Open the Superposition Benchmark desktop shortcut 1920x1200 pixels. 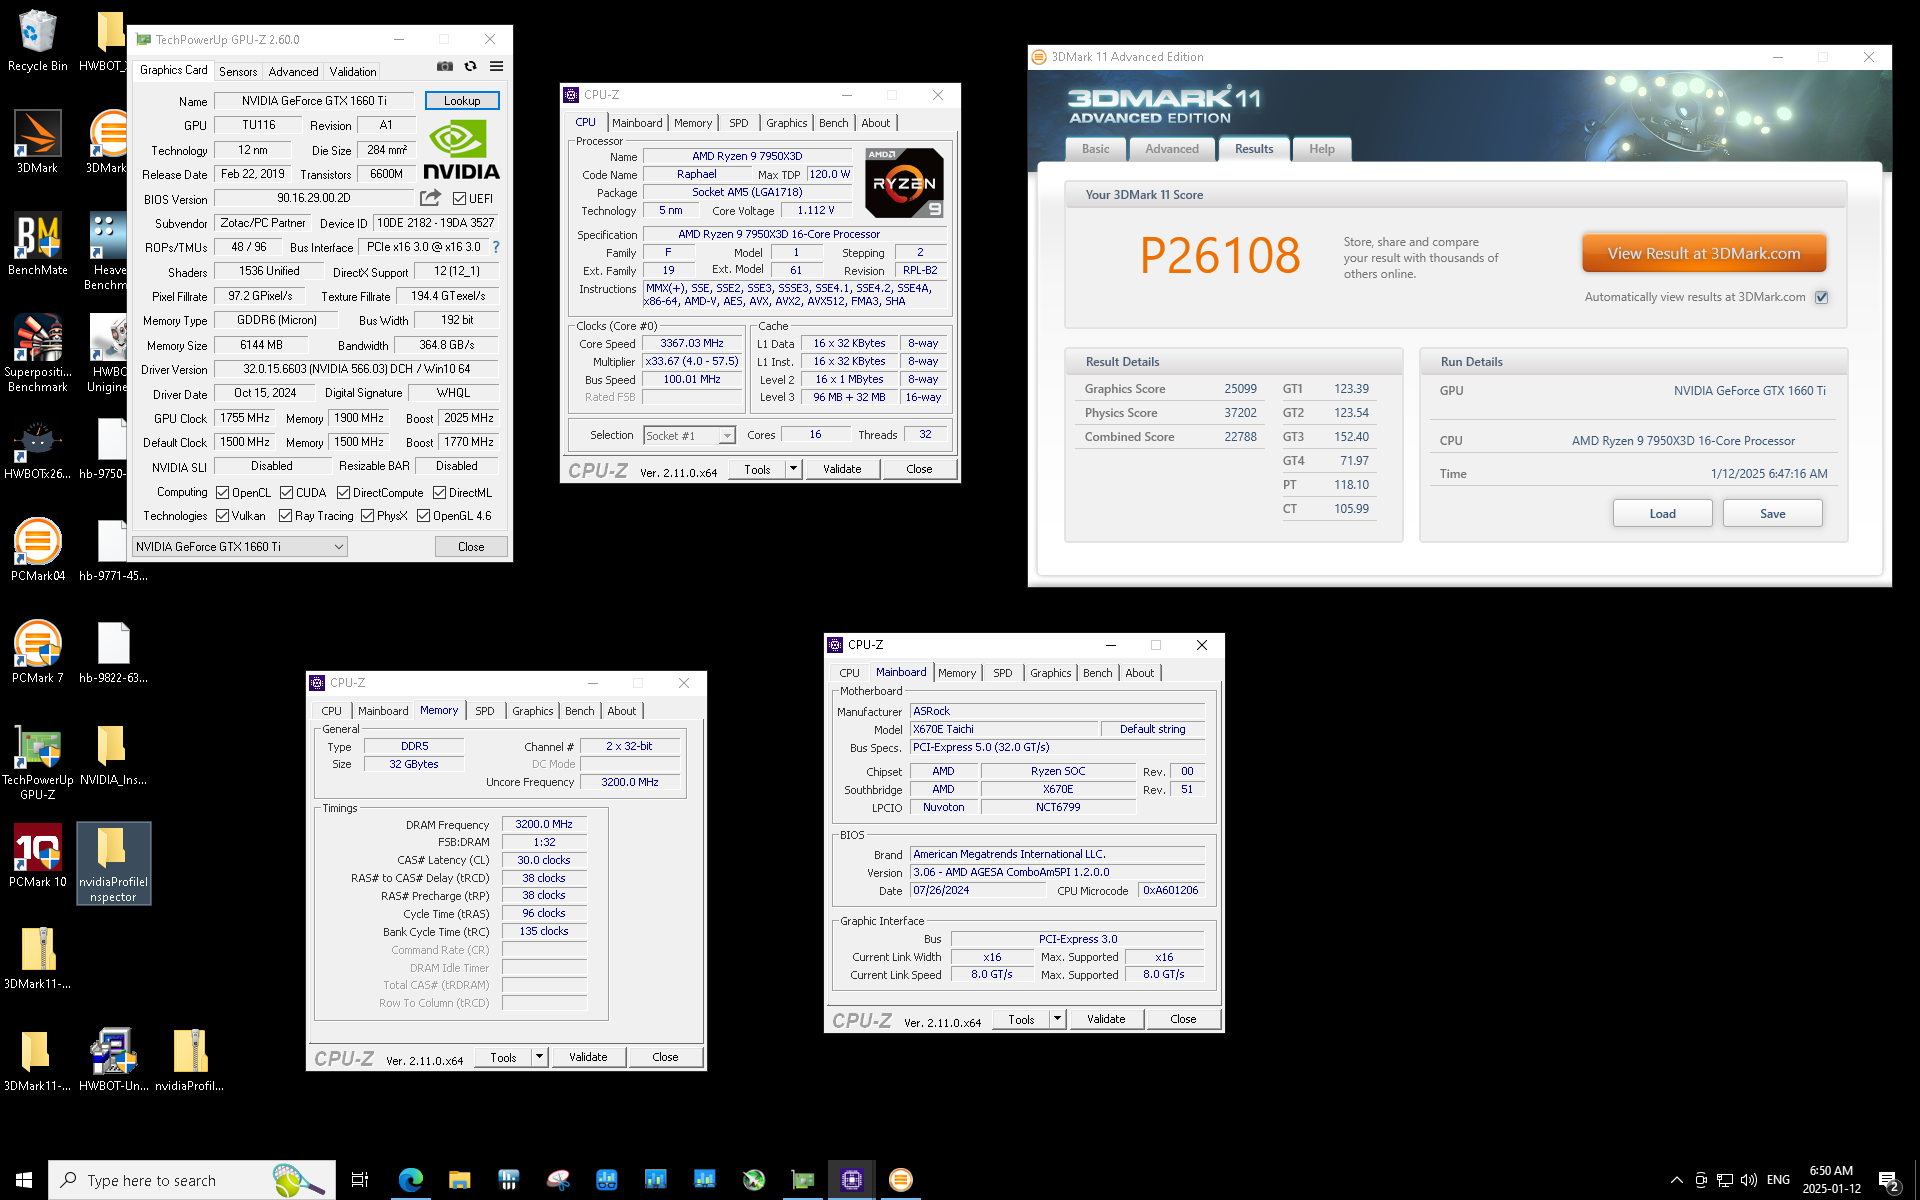pyautogui.click(x=38, y=353)
